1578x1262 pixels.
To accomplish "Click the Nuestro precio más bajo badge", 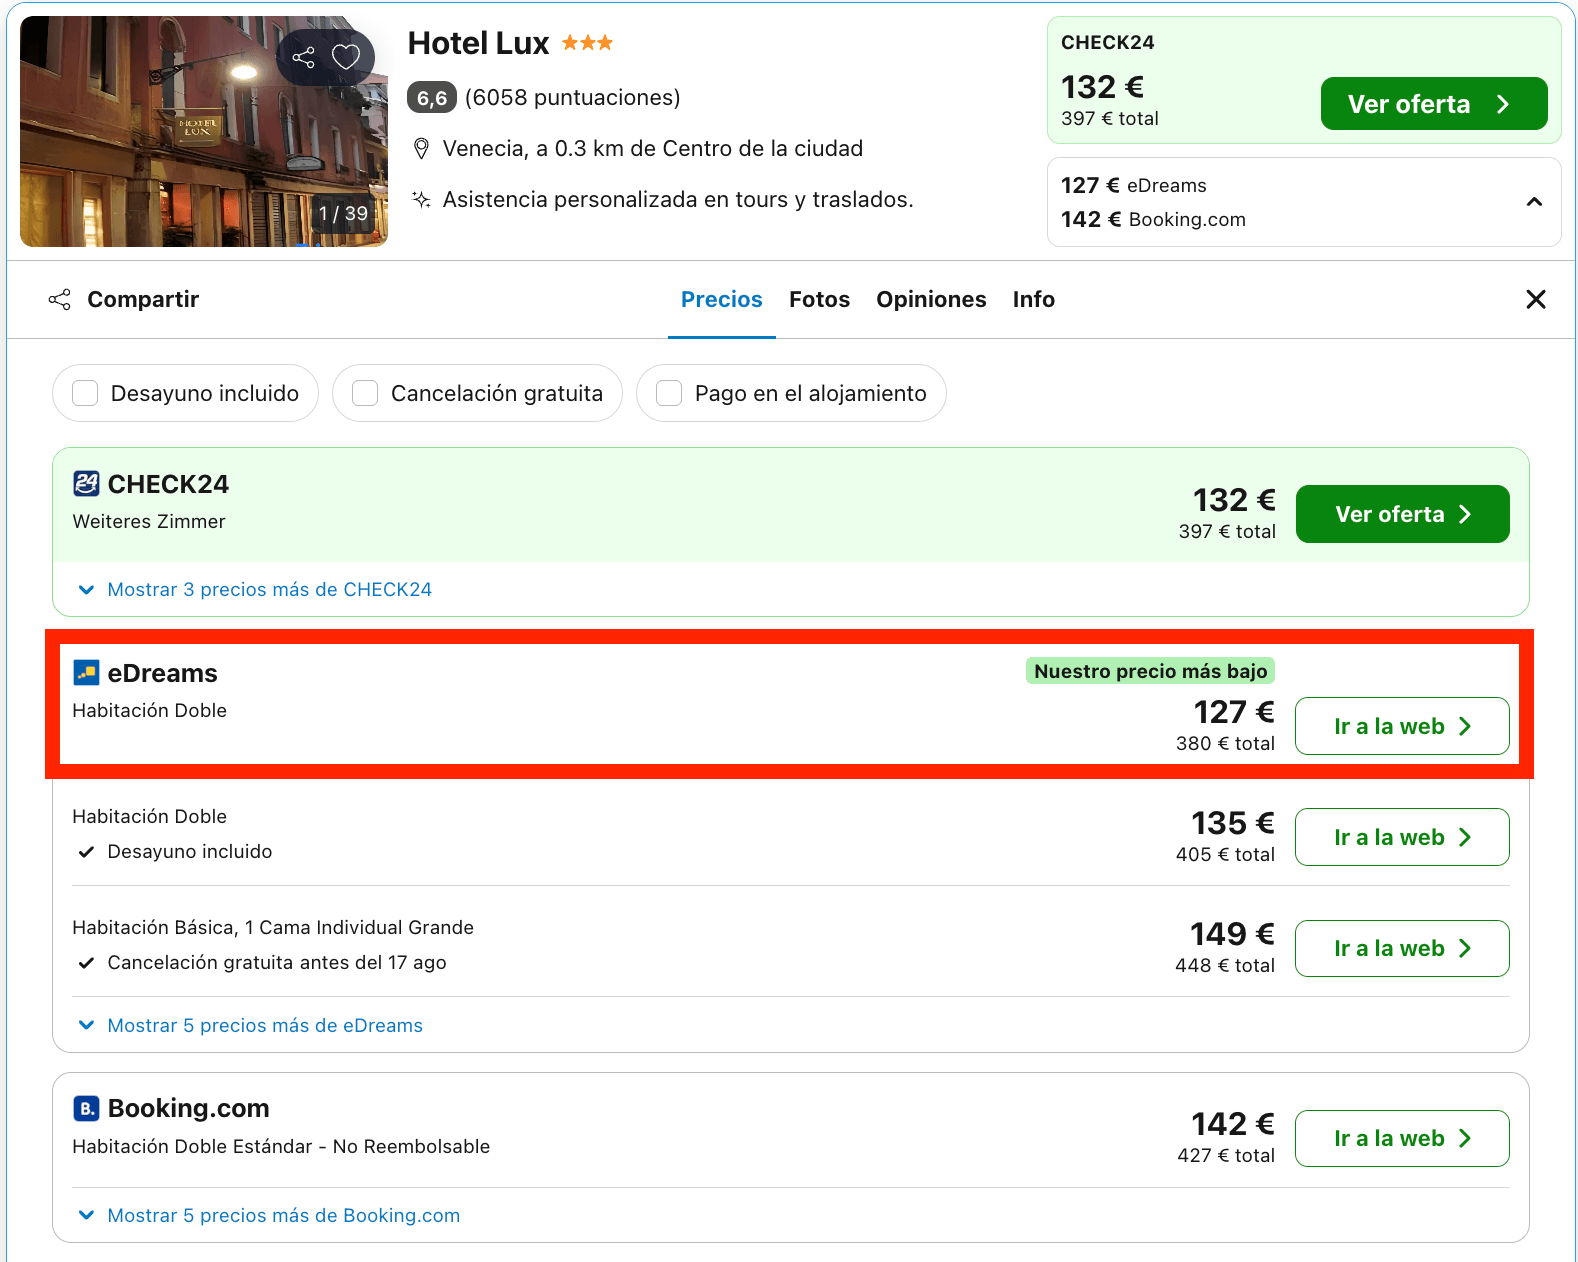I will coord(1150,671).
